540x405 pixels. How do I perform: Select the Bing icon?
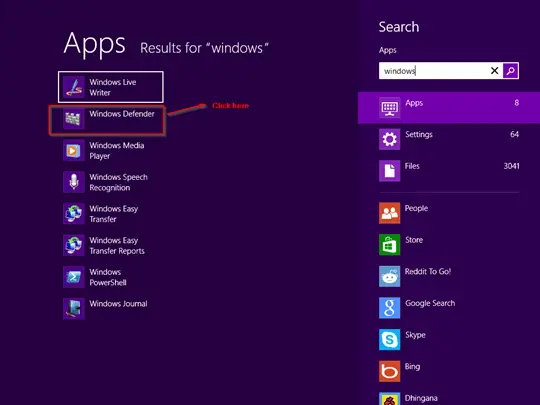click(x=390, y=371)
